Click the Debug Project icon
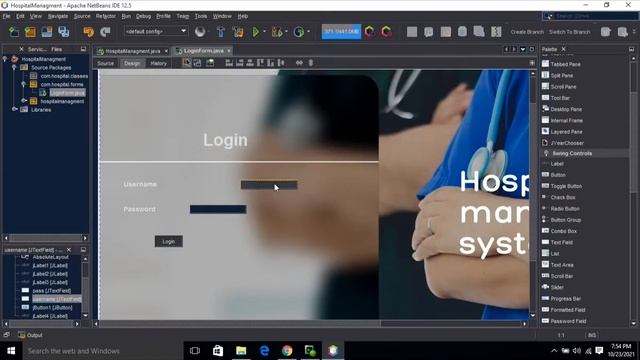The height and width of the screenshot is (360, 640). 277,32
